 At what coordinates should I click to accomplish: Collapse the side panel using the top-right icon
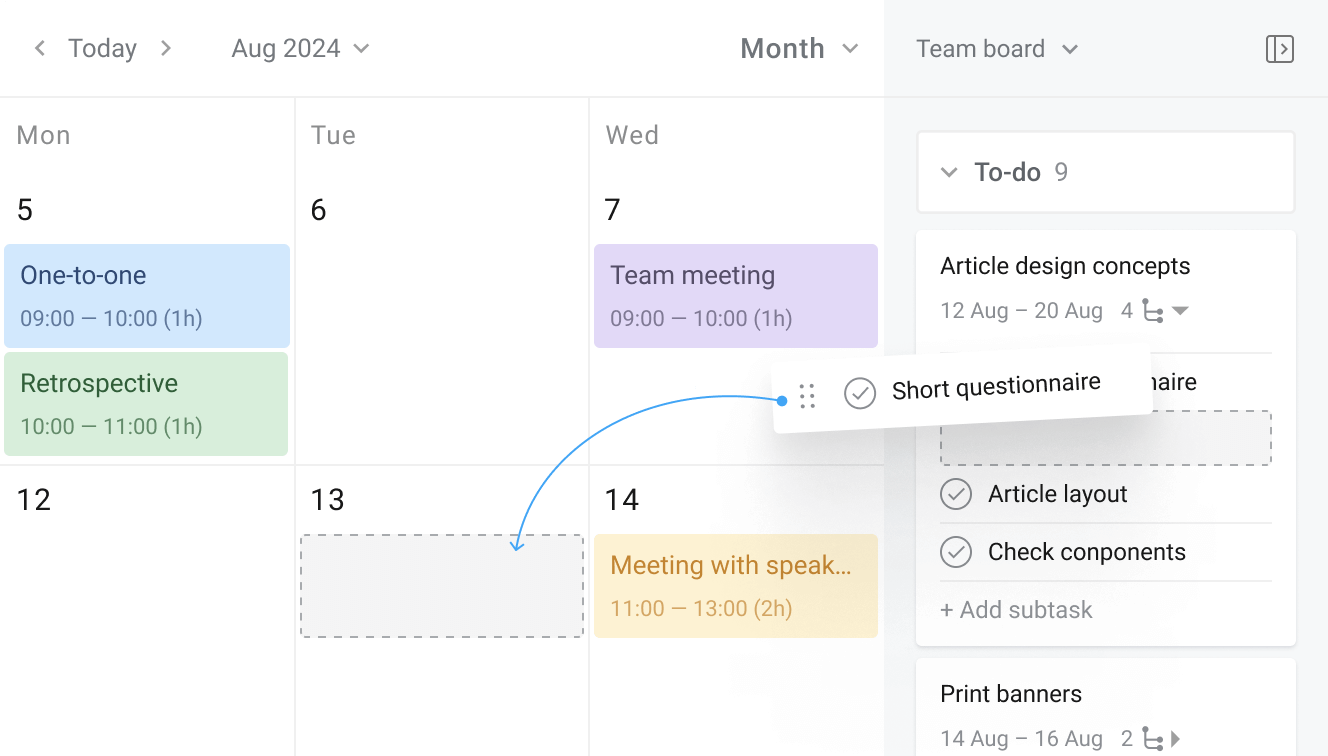click(1280, 48)
